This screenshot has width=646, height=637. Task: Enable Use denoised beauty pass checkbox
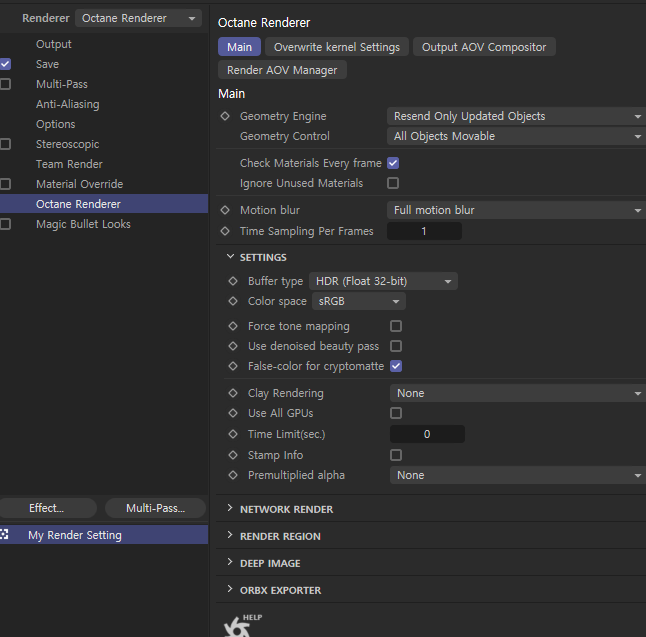pos(396,346)
